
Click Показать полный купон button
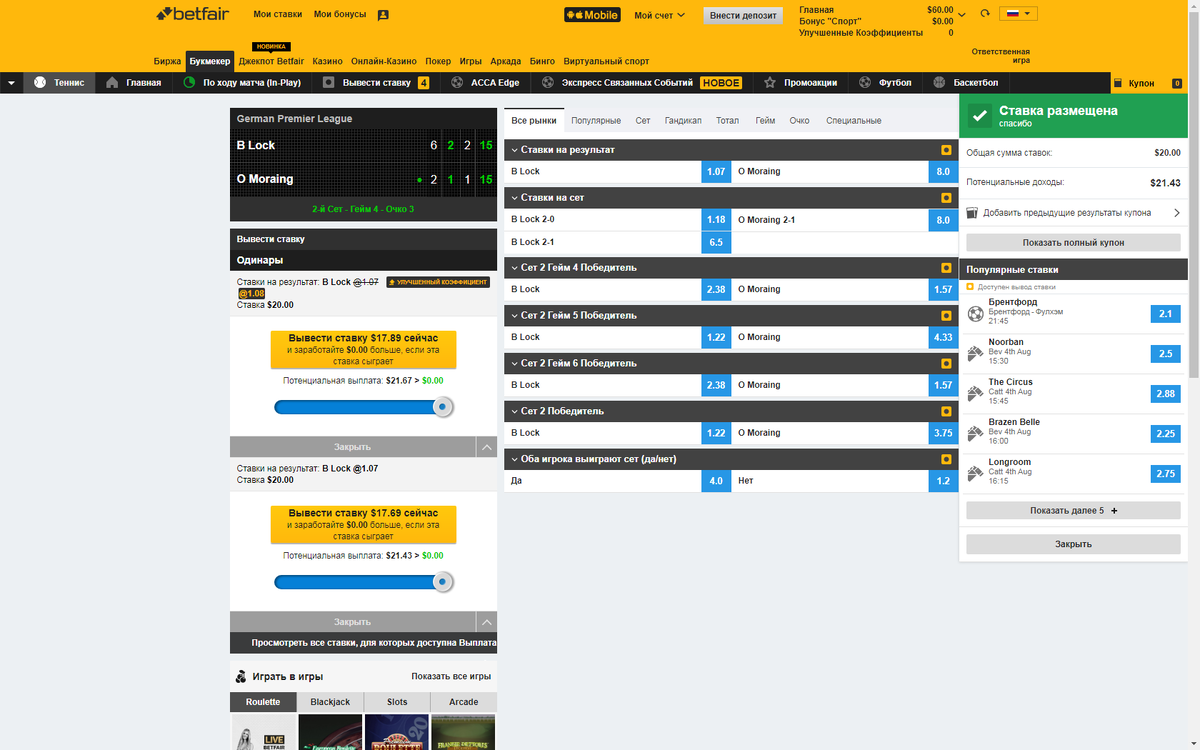click(1073, 243)
